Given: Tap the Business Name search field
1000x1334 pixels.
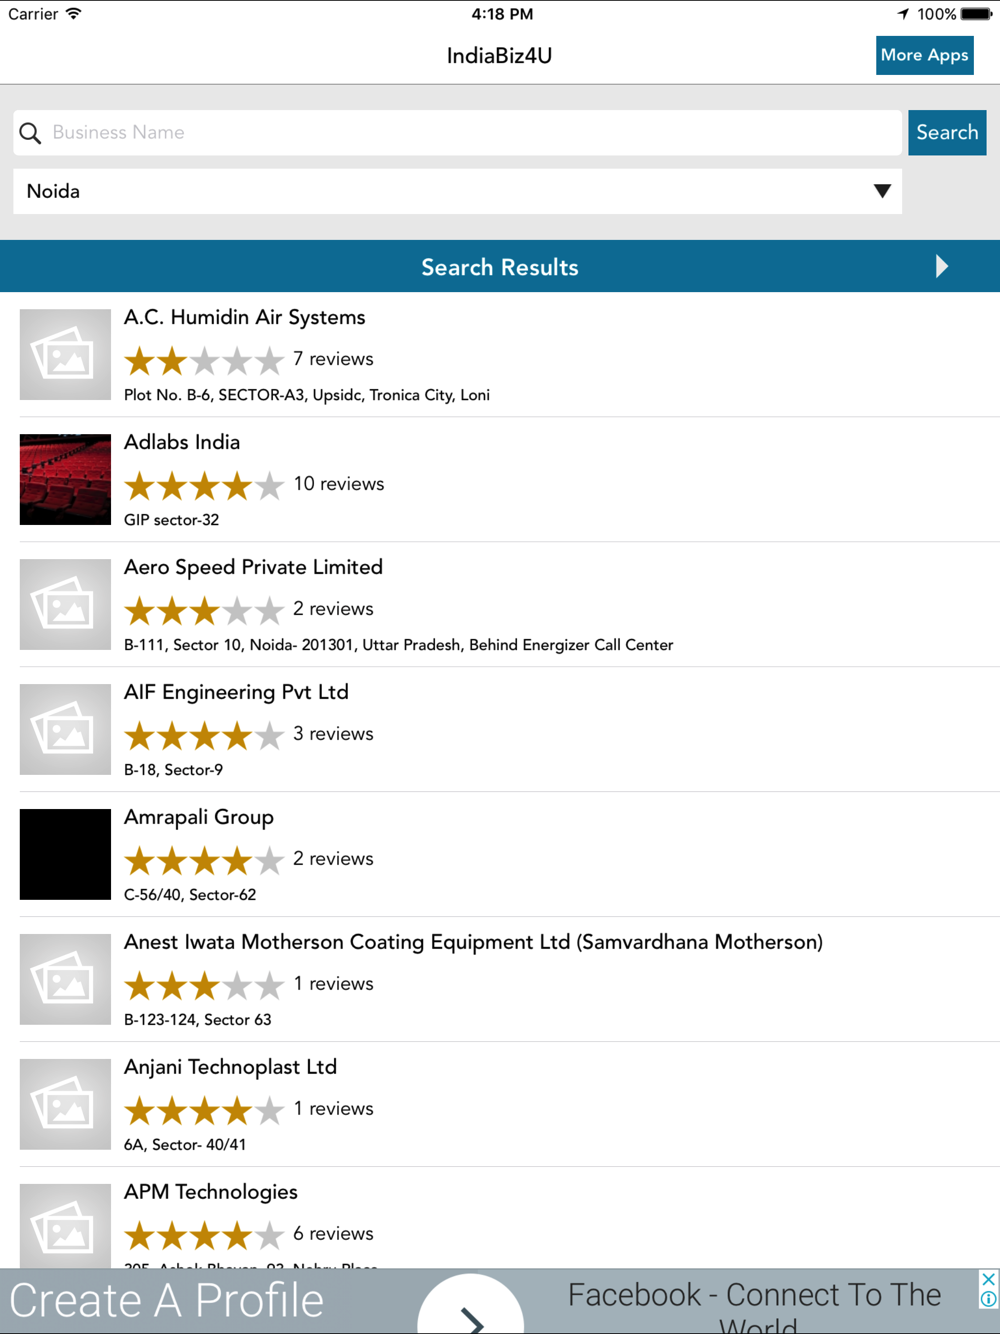Looking at the screenshot, I should (x=457, y=133).
